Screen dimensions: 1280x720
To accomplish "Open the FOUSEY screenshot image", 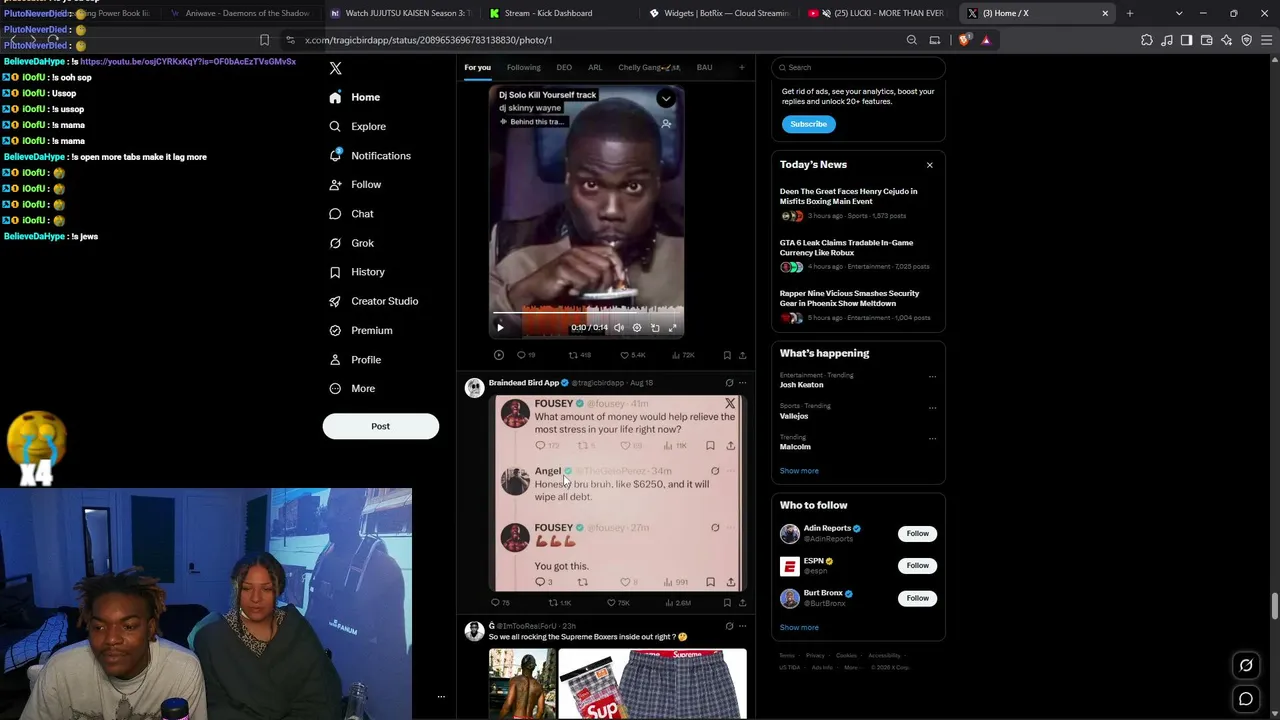I will pyautogui.click(x=618, y=493).
